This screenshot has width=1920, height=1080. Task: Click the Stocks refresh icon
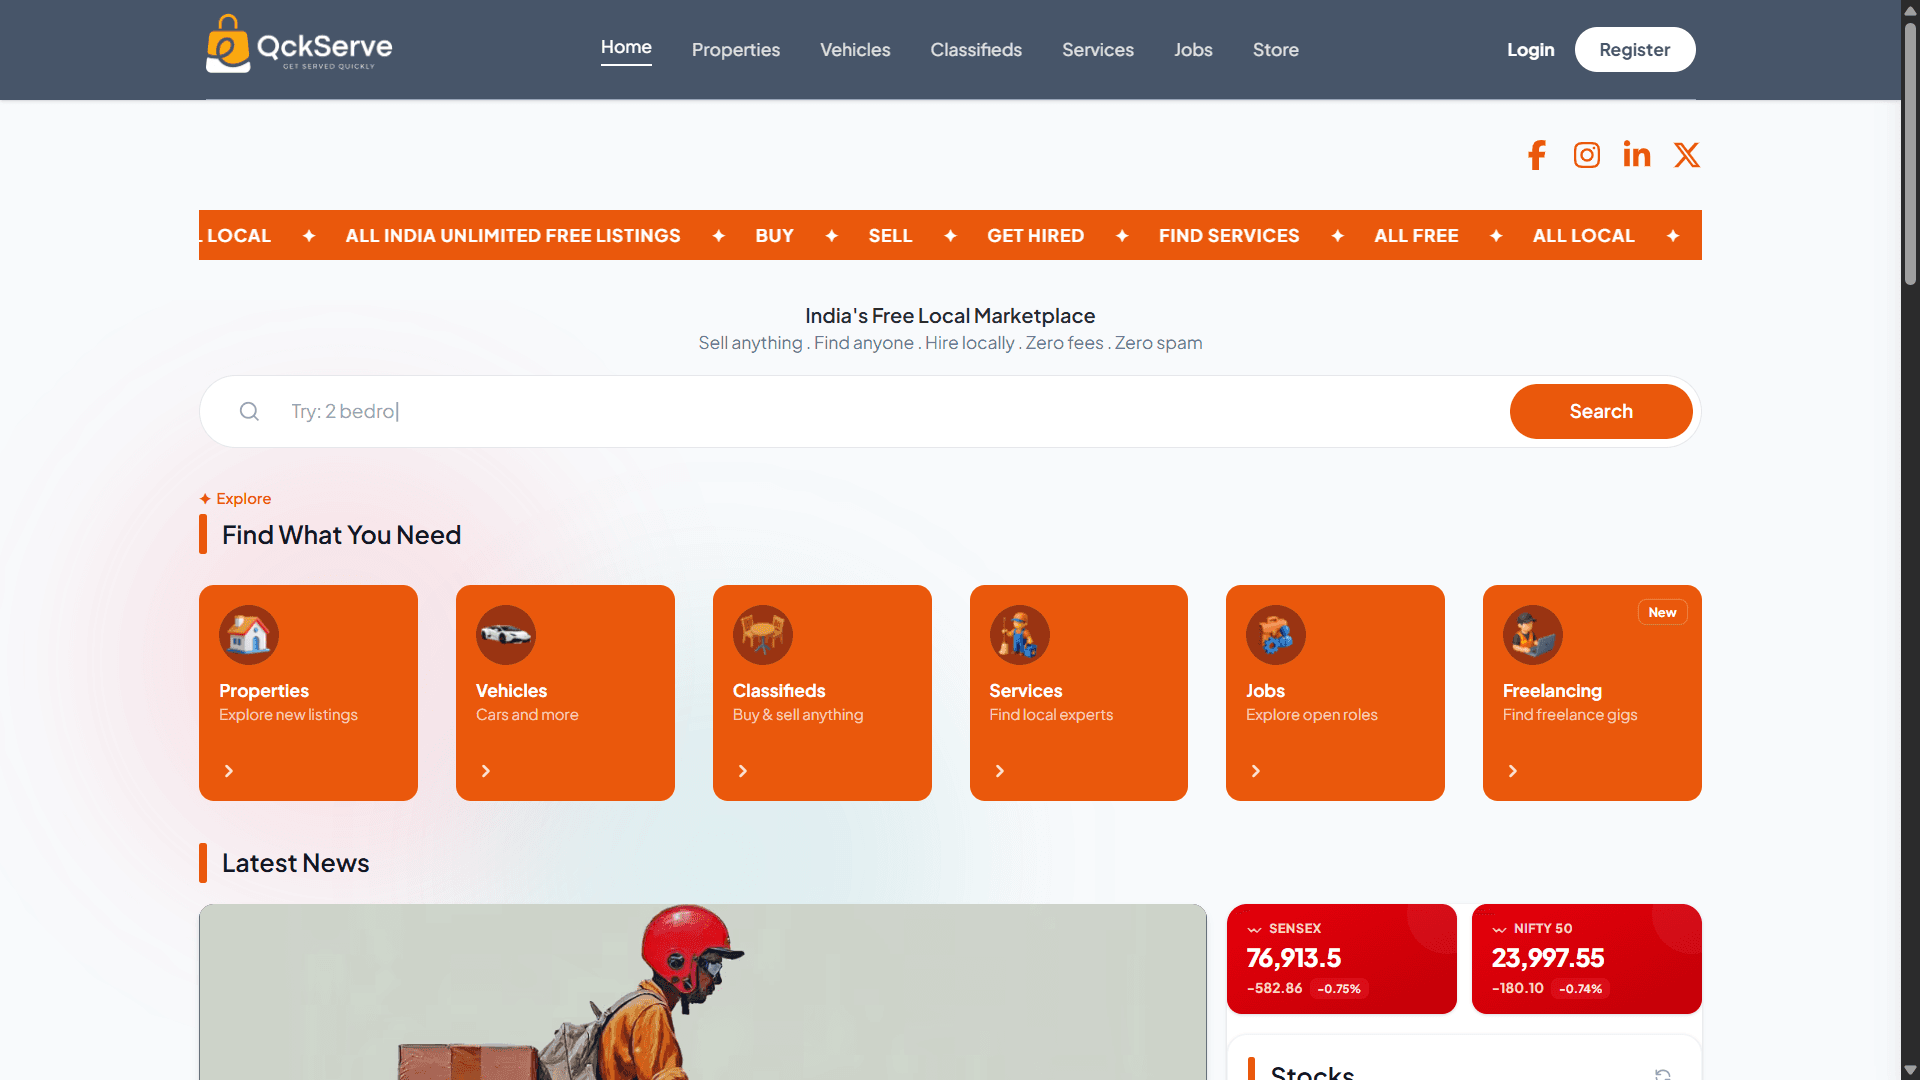(1663, 1074)
